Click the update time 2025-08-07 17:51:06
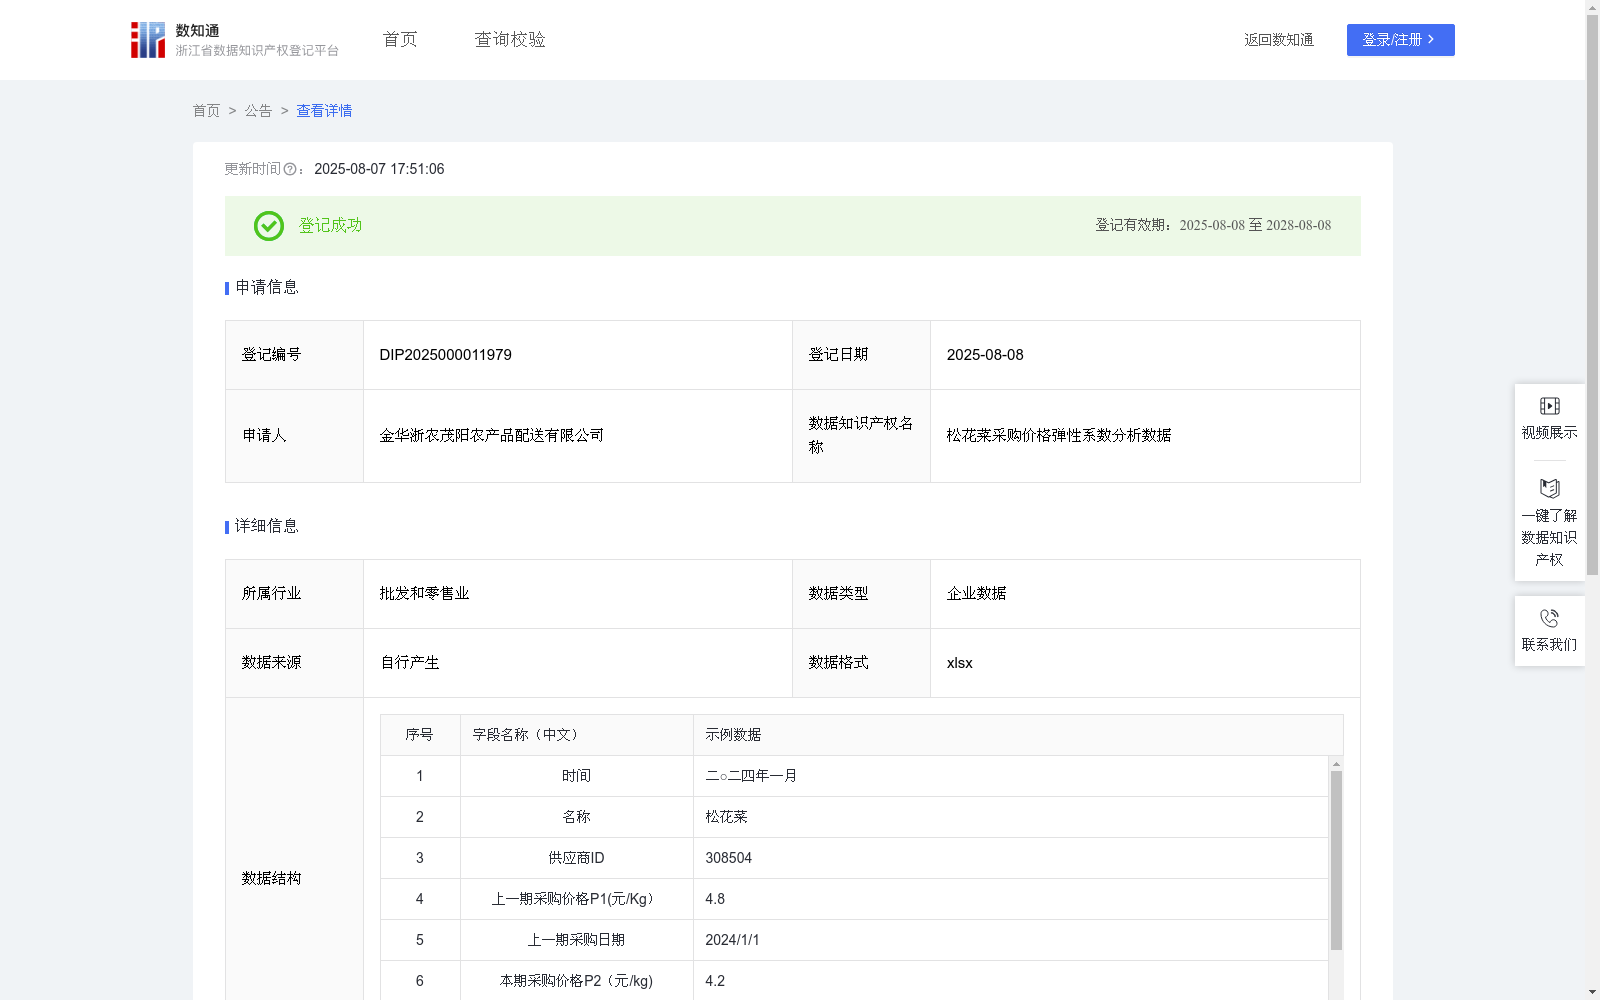 point(379,170)
